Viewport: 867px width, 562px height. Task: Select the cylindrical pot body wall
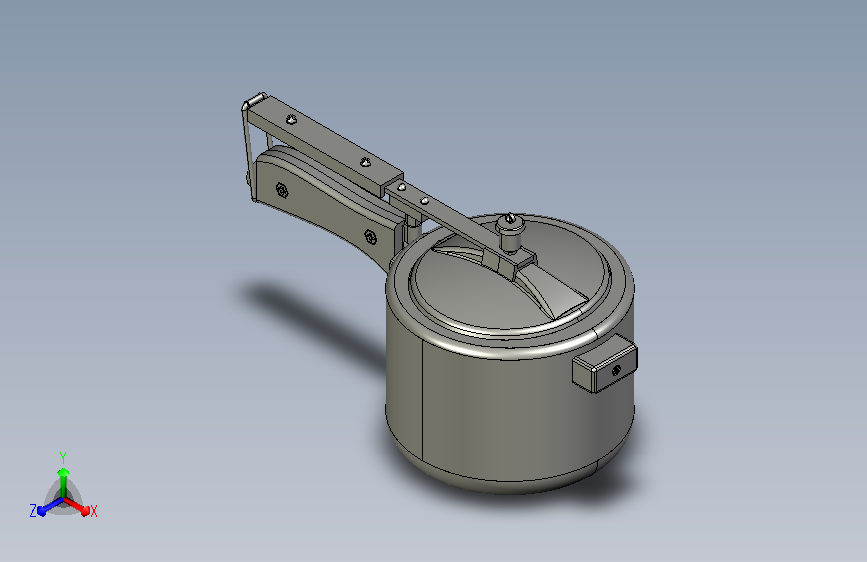click(509, 409)
